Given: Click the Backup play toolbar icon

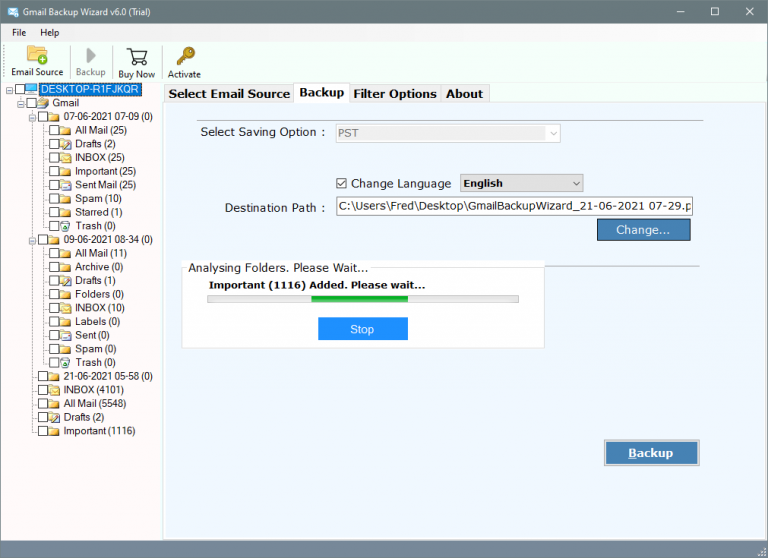Looking at the screenshot, I should [91, 55].
